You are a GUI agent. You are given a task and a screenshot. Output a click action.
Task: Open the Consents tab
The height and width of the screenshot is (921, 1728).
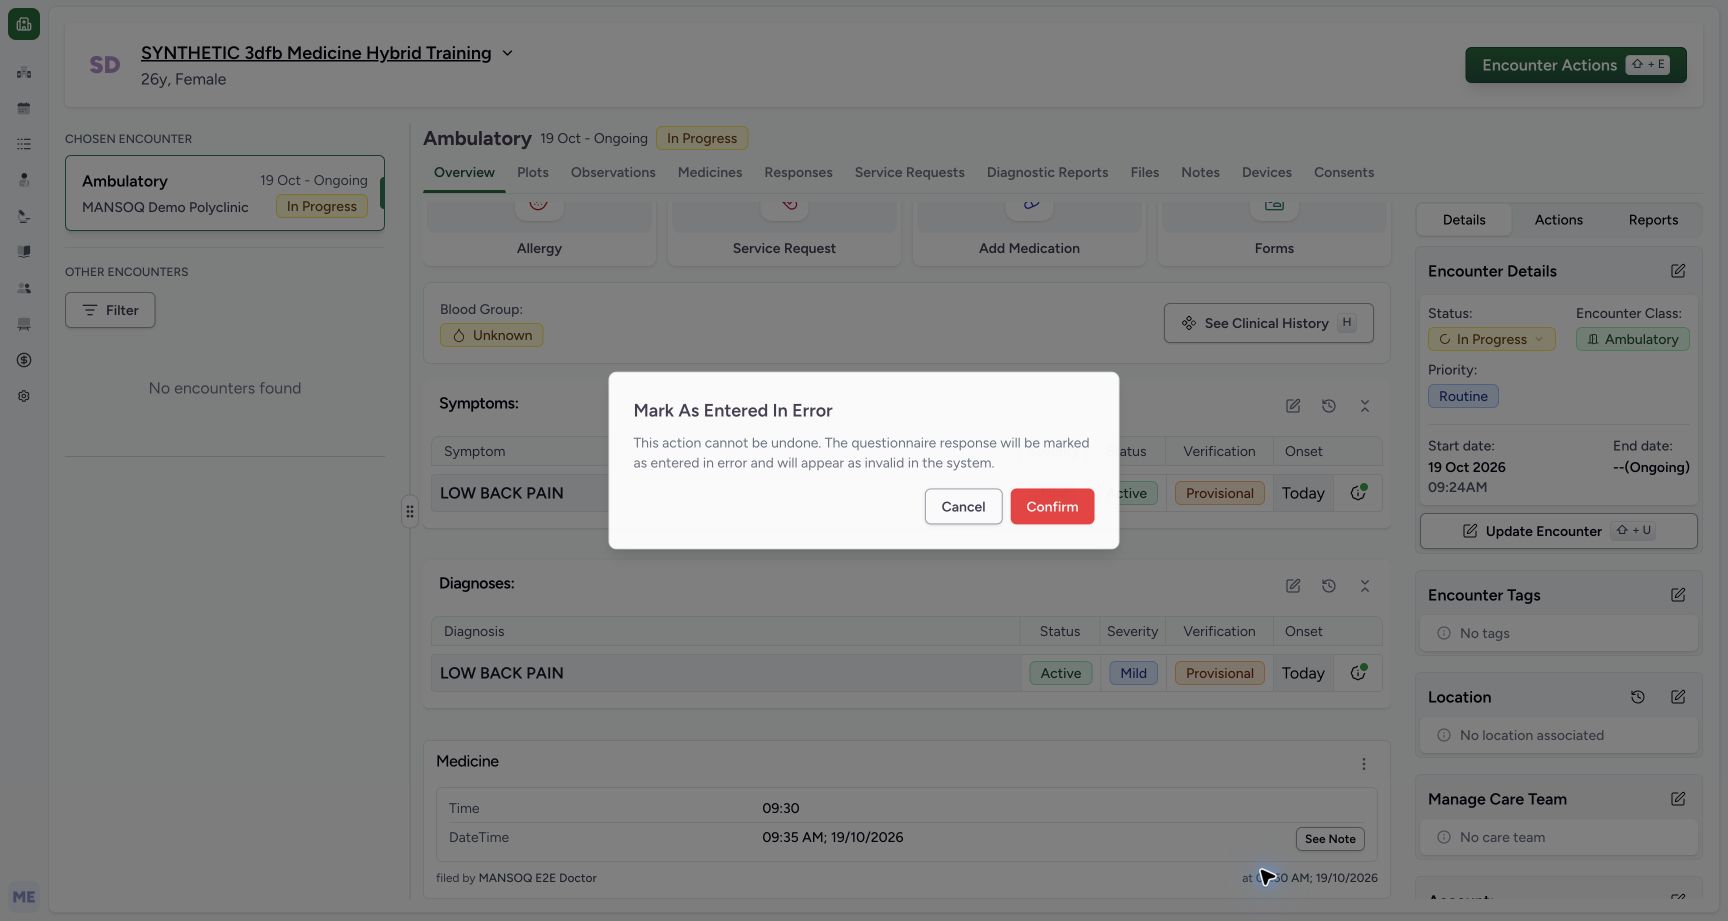pyautogui.click(x=1343, y=172)
